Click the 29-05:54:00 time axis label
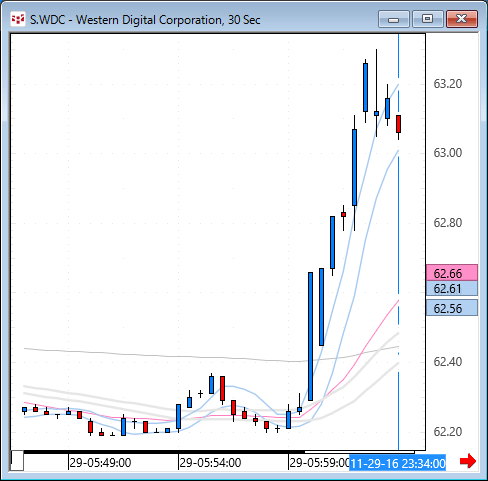Image resolution: width=488 pixels, height=481 pixels. (x=210, y=463)
